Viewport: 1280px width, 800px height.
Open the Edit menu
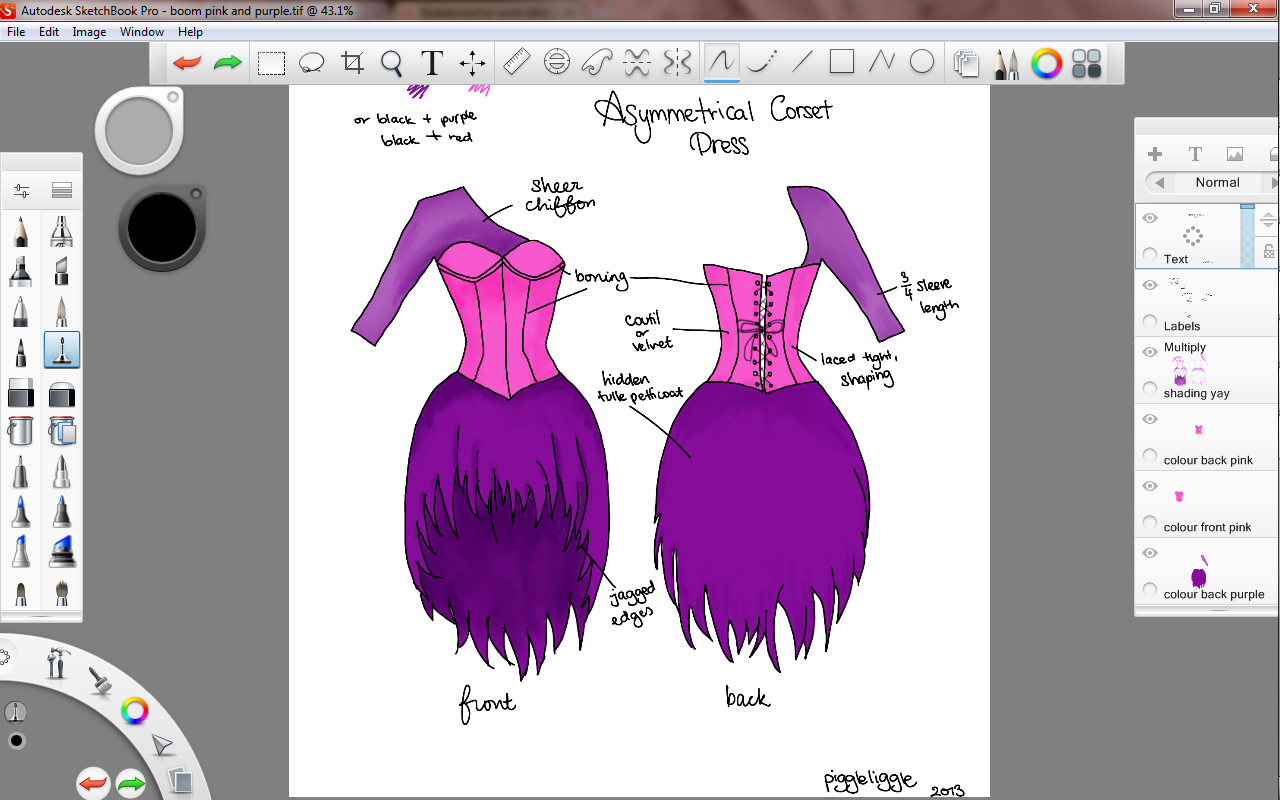pos(49,32)
